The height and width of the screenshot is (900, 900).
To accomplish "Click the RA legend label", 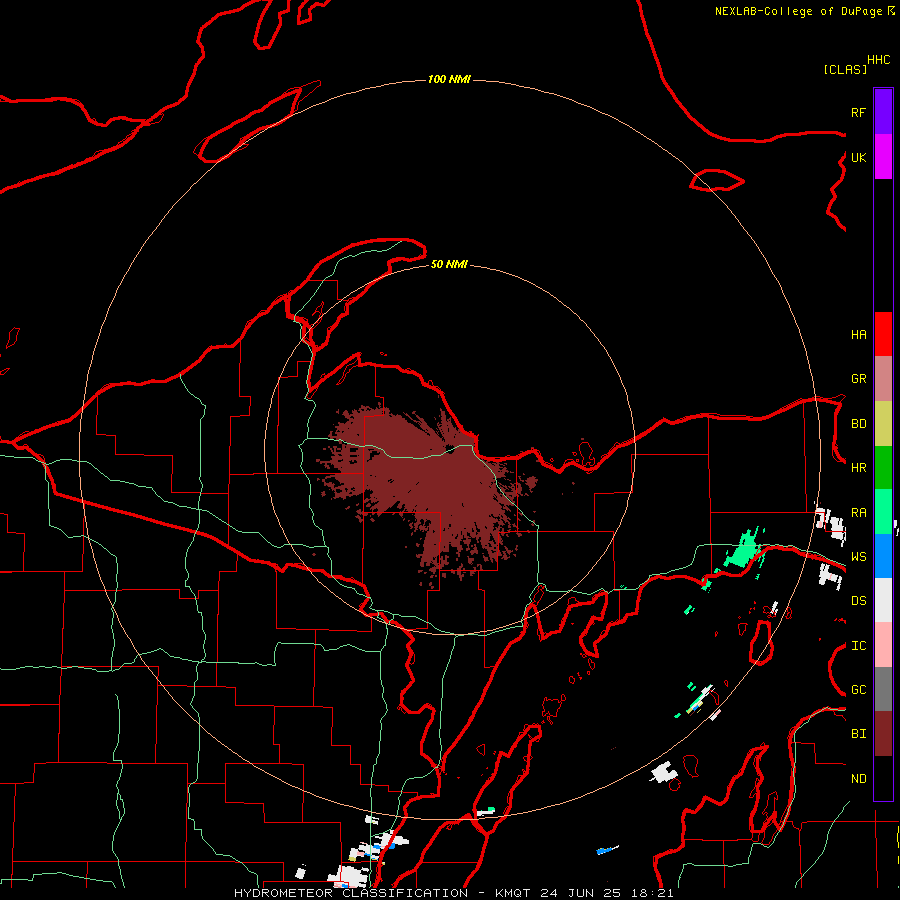I will (858, 513).
